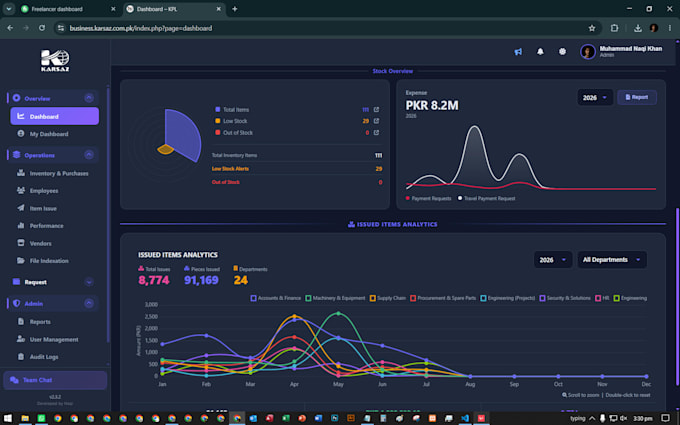The image size is (680, 425).
Task: Open the Low Stock external link icon
Action: 376,121
